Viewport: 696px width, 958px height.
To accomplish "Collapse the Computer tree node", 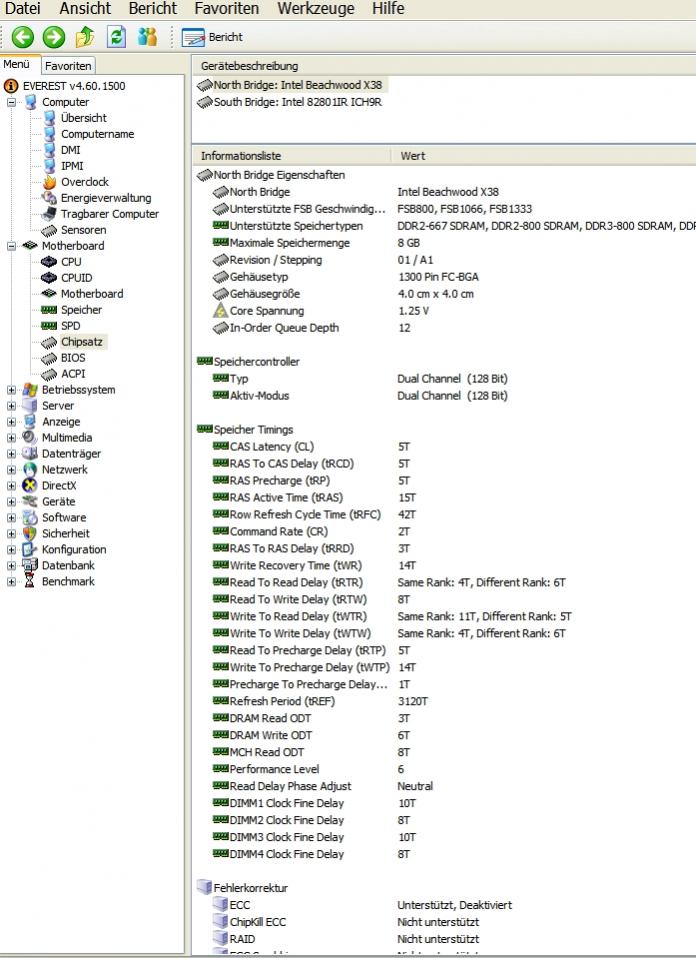I will (11, 102).
